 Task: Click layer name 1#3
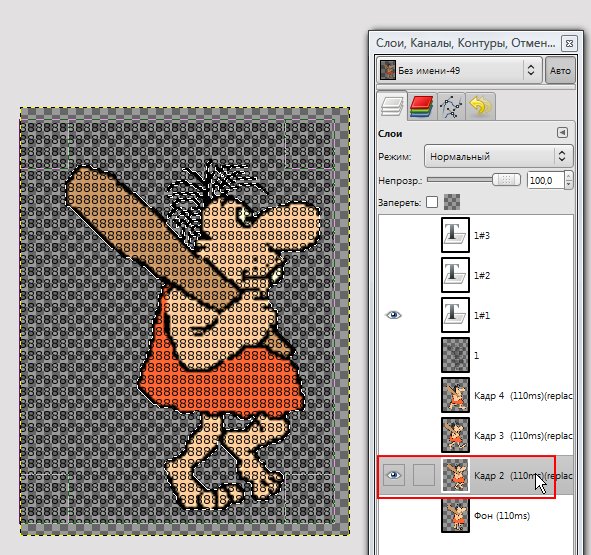(x=482, y=236)
